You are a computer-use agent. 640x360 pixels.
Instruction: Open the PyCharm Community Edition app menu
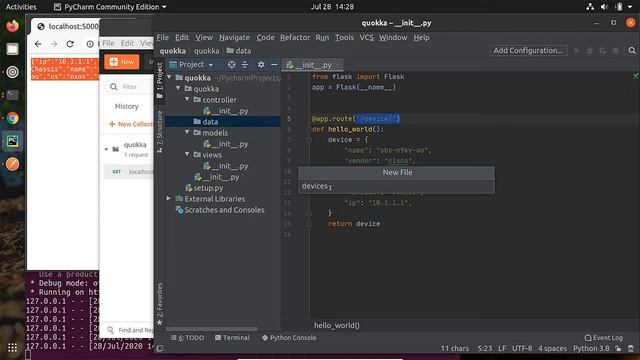point(110,7)
